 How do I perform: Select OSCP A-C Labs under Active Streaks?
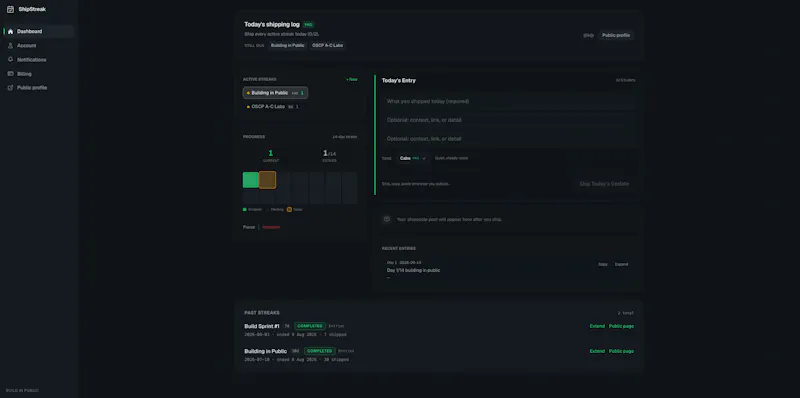[x=273, y=107]
